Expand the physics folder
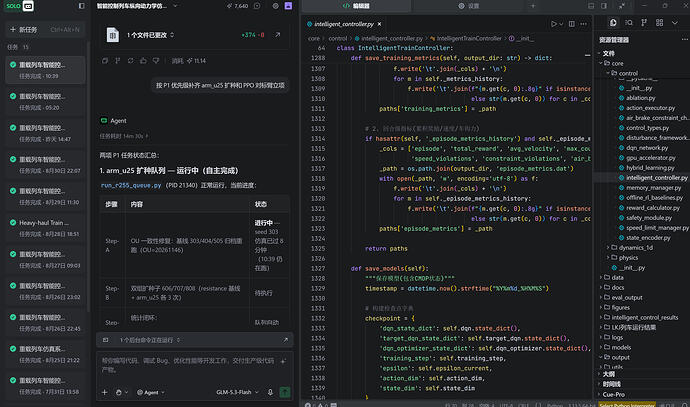 tap(628, 258)
